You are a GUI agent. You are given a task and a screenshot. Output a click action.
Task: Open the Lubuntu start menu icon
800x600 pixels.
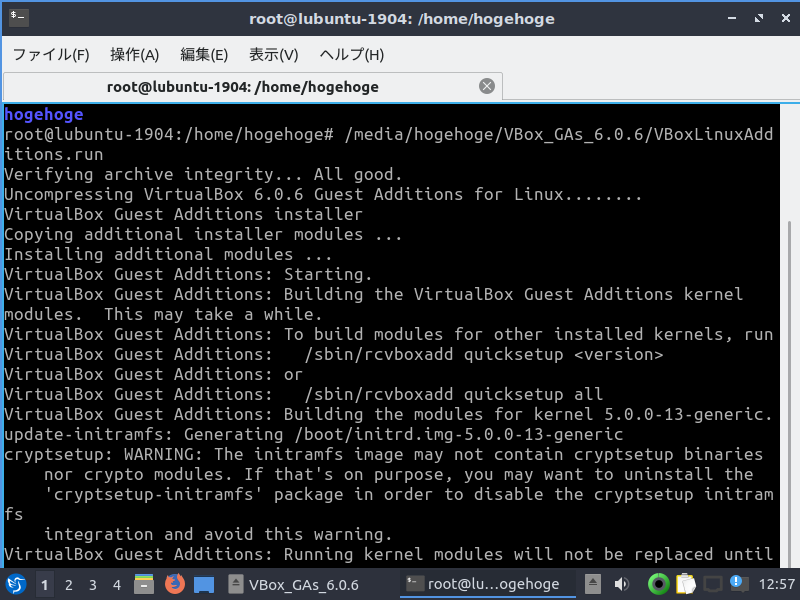(15, 584)
